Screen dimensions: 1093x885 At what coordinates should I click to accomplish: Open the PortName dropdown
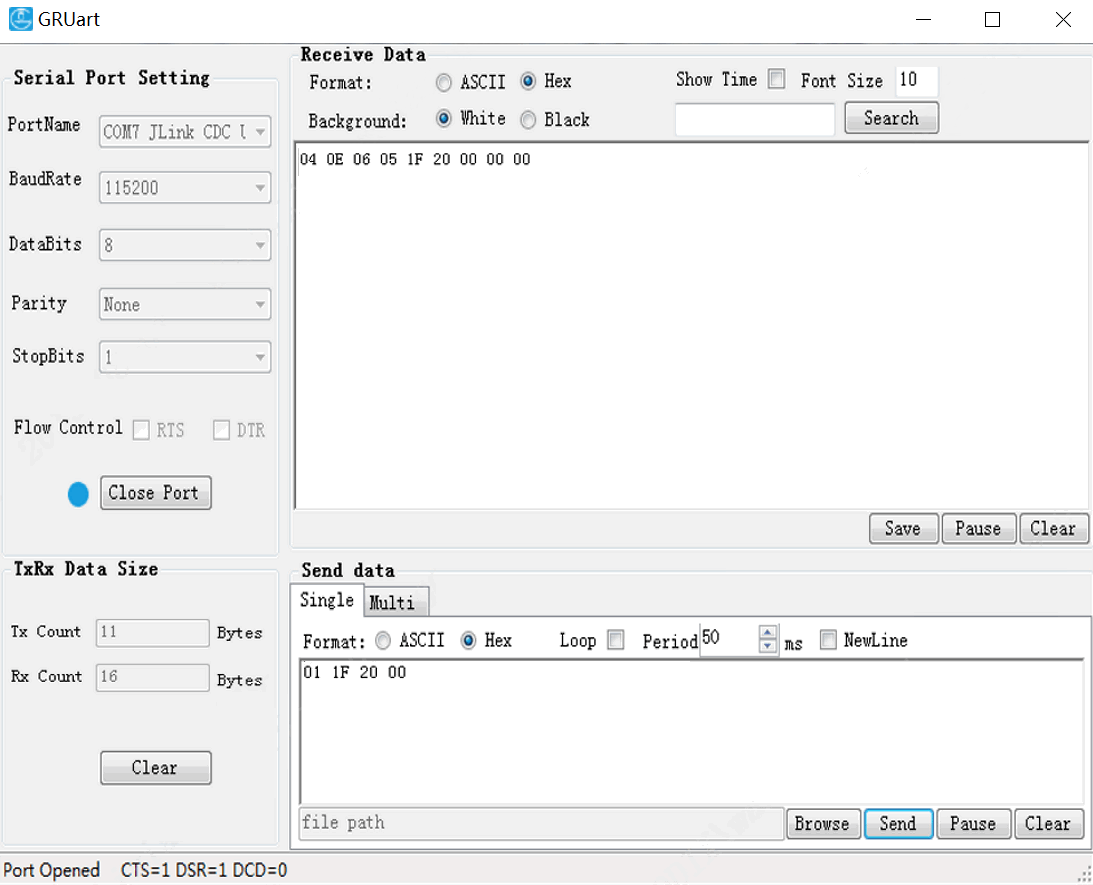coord(185,132)
